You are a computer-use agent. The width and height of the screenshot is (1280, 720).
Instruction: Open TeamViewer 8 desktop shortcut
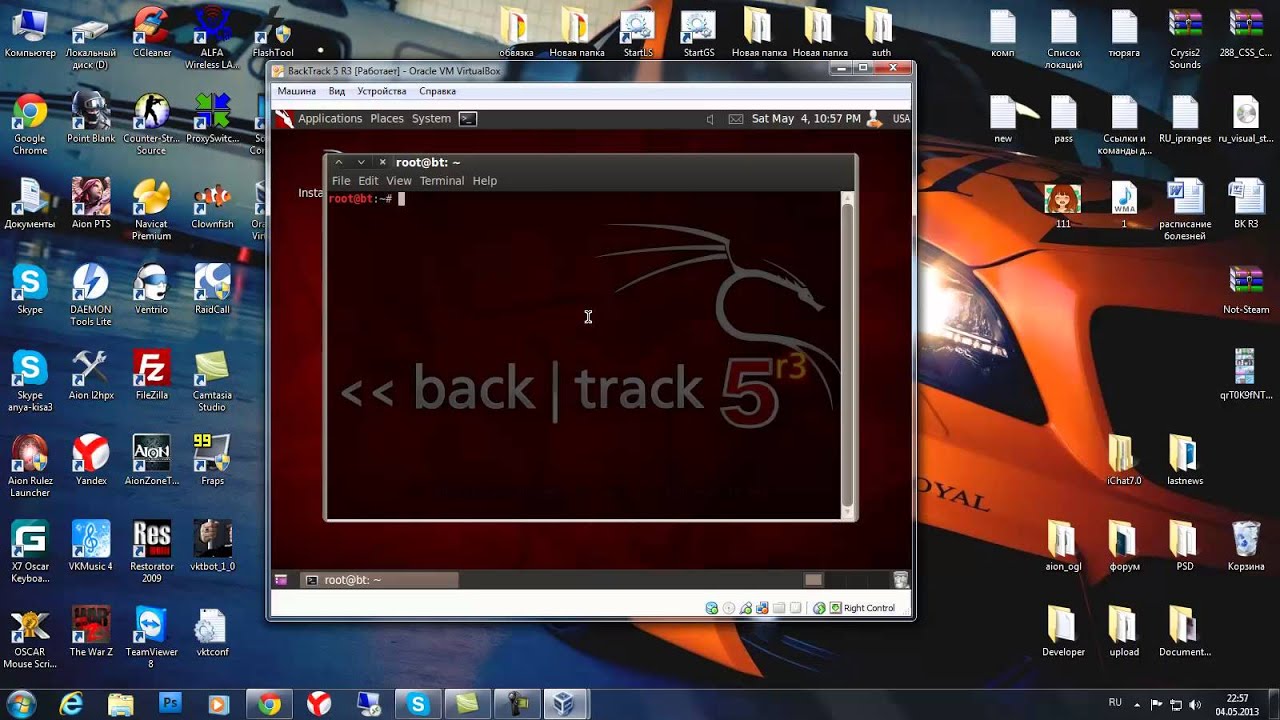tap(151, 637)
